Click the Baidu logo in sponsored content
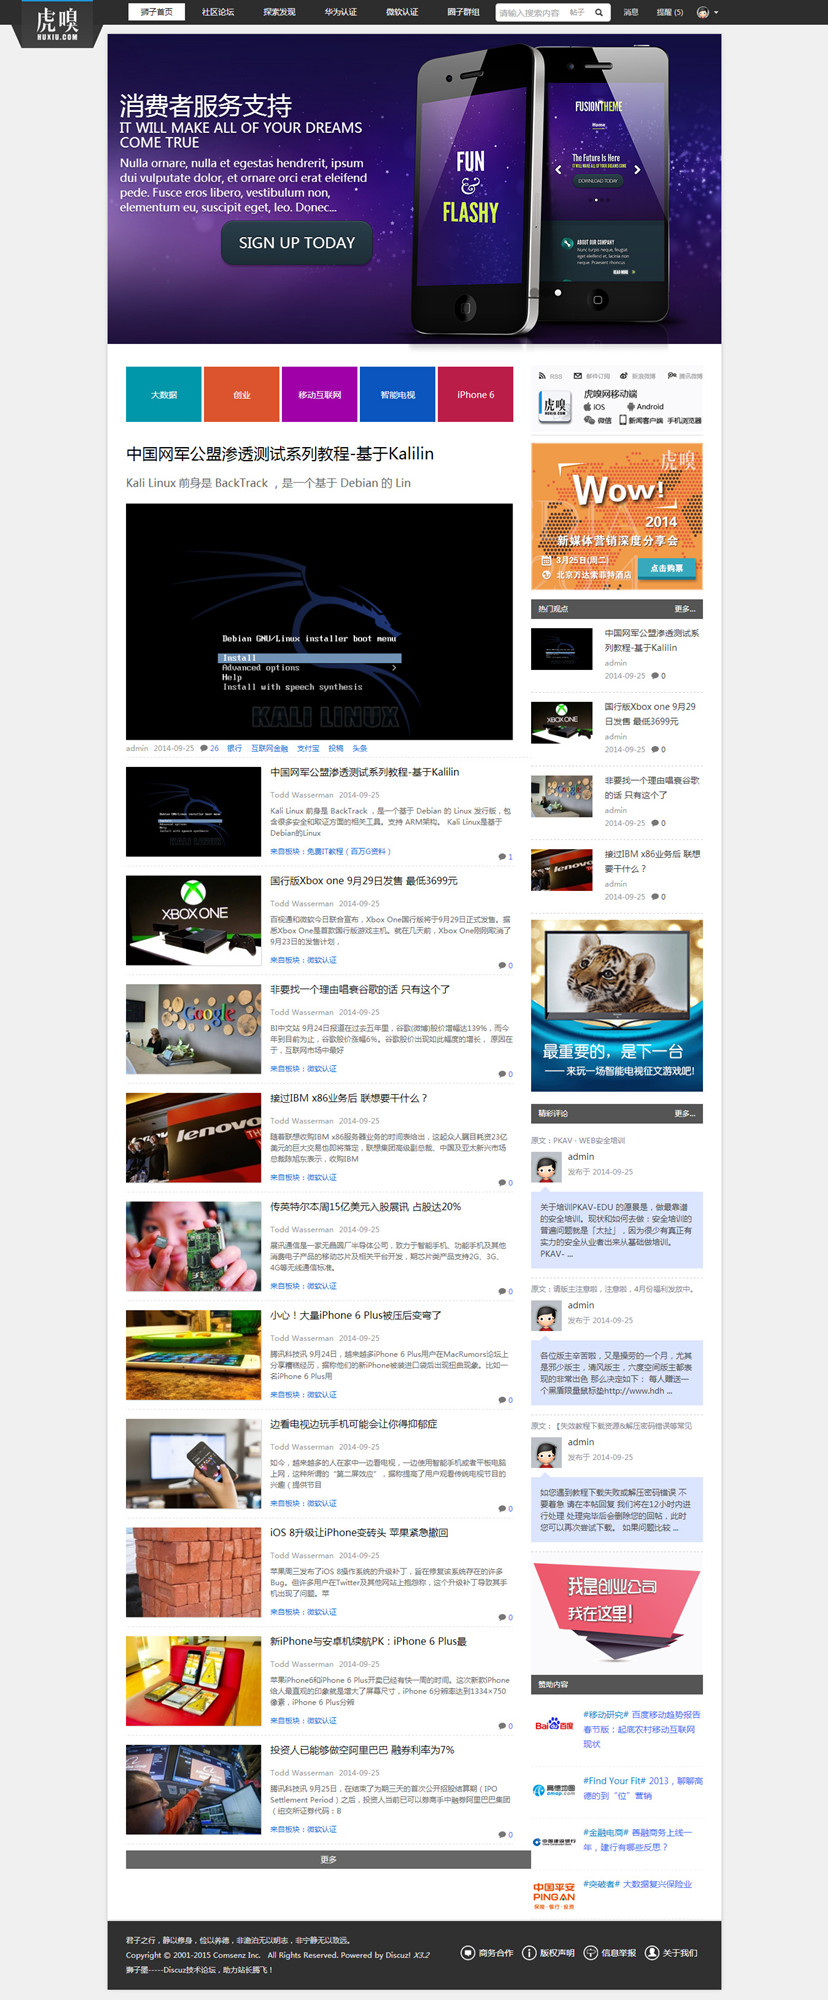Image resolution: width=828 pixels, height=2000 pixels. [x=554, y=1725]
